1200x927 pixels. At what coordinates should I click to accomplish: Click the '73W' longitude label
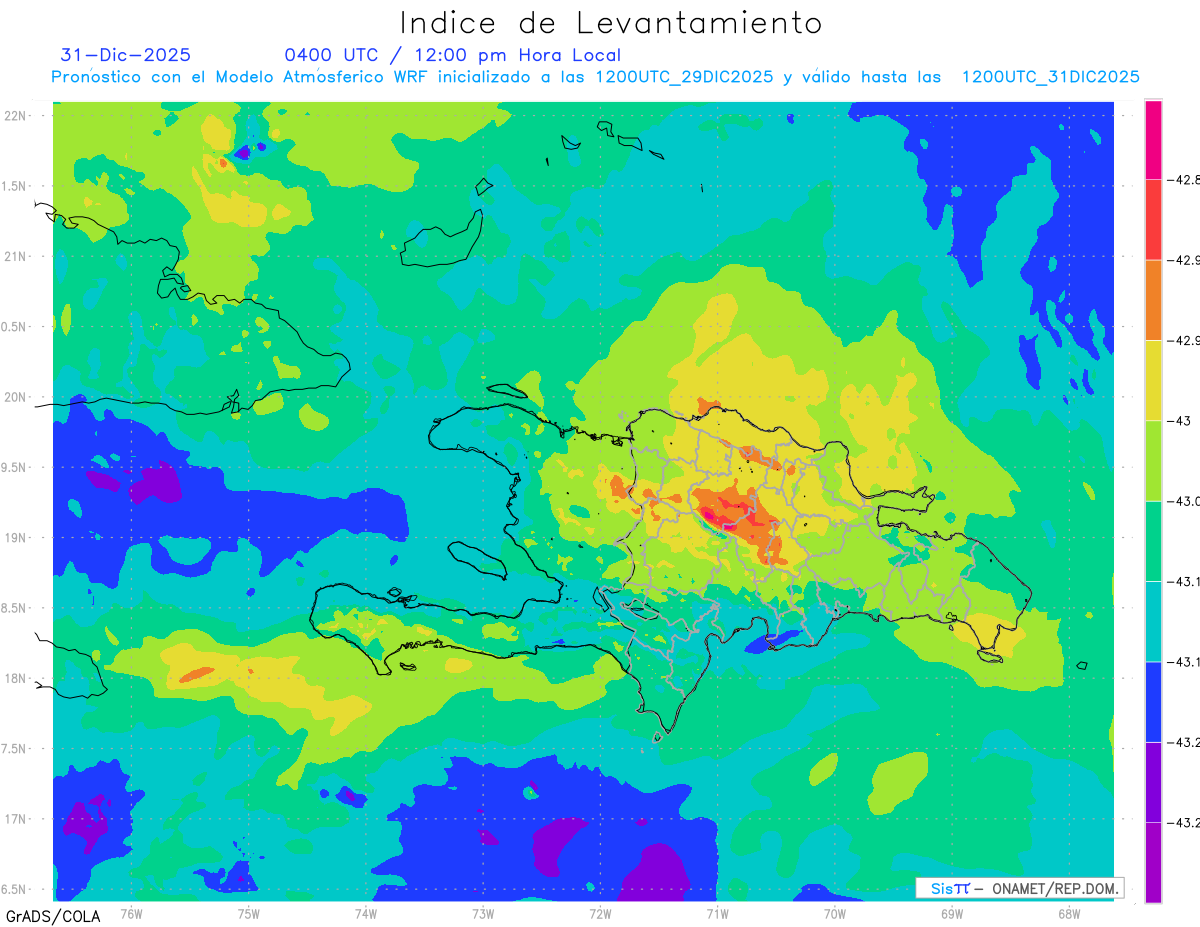coord(483,913)
